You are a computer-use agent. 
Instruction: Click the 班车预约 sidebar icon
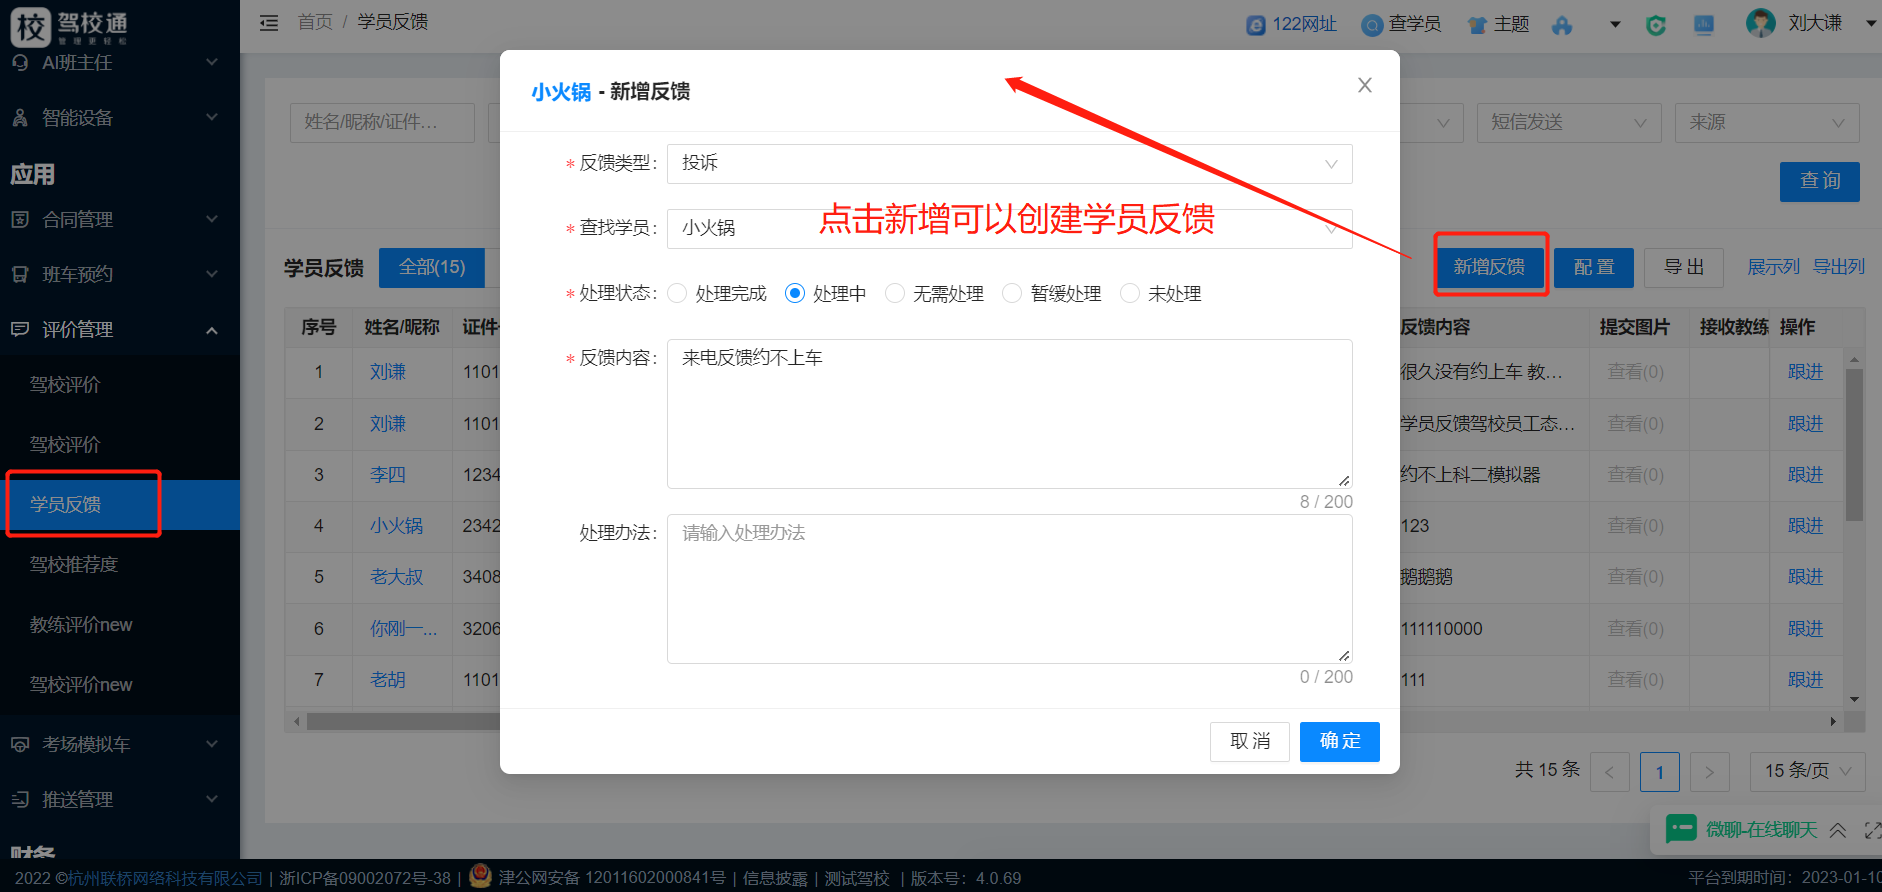[20, 274]
